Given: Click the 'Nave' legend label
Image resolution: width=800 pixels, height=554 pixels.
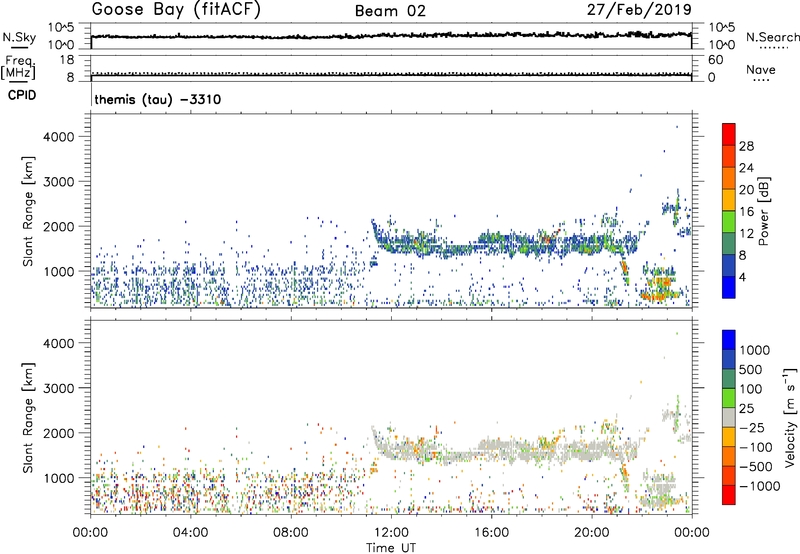Looking at the screenshot, I should [x=761, y=70].
